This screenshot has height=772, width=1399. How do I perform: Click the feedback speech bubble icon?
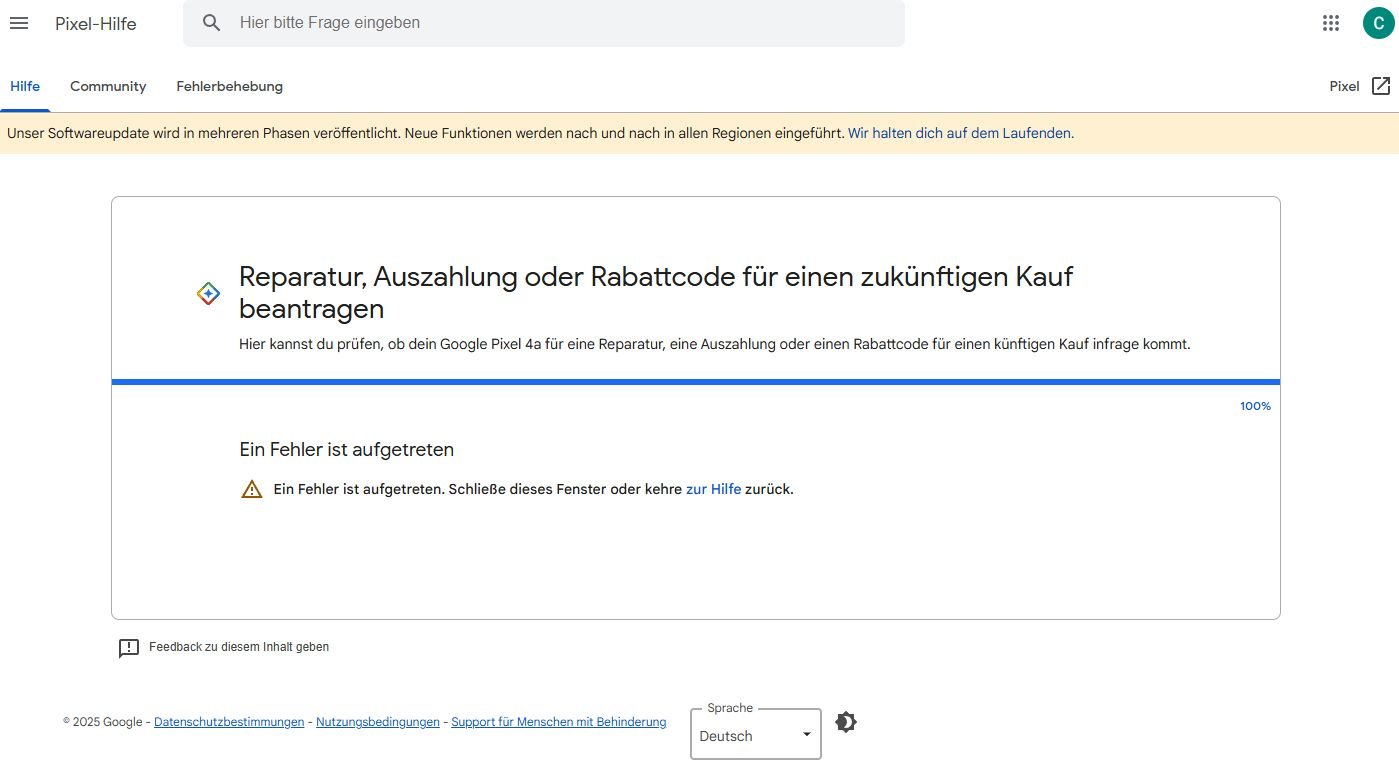click(129, 648)
